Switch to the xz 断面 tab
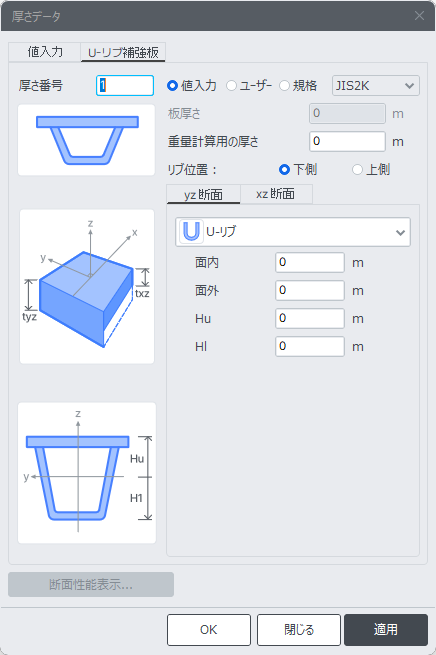436x655 pixels. (276, 194)
